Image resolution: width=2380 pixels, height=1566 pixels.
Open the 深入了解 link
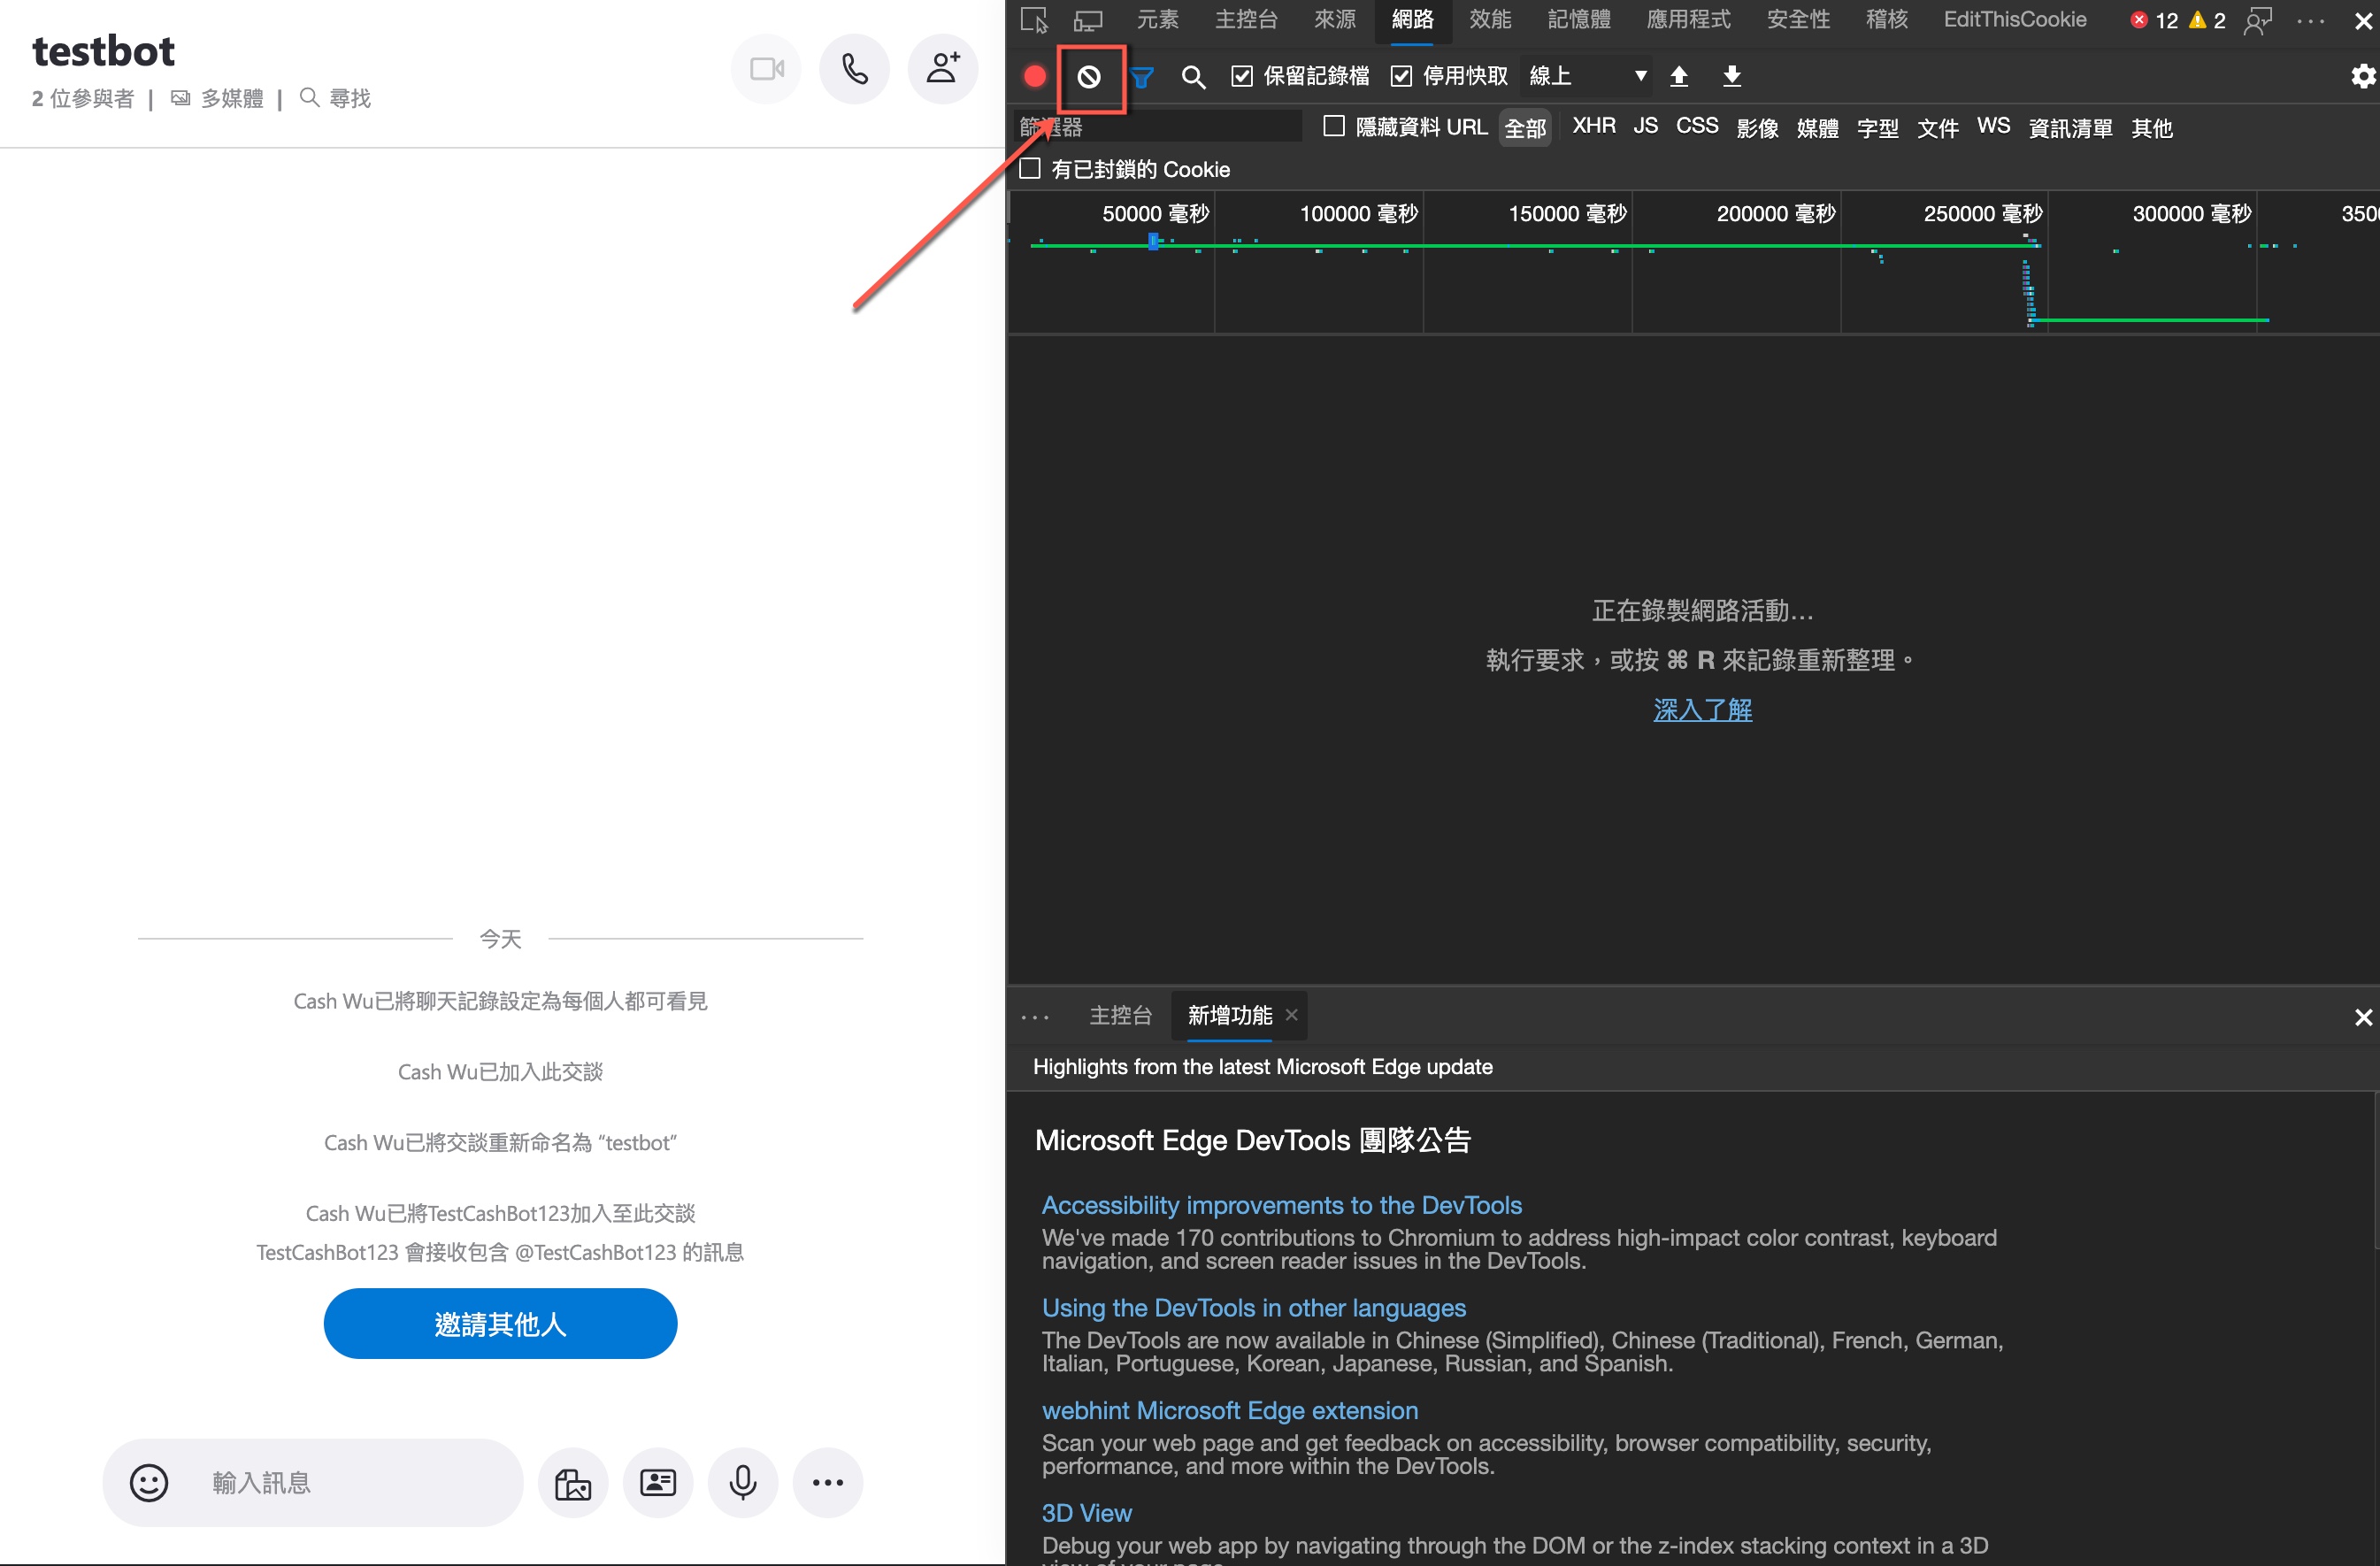1702,710
